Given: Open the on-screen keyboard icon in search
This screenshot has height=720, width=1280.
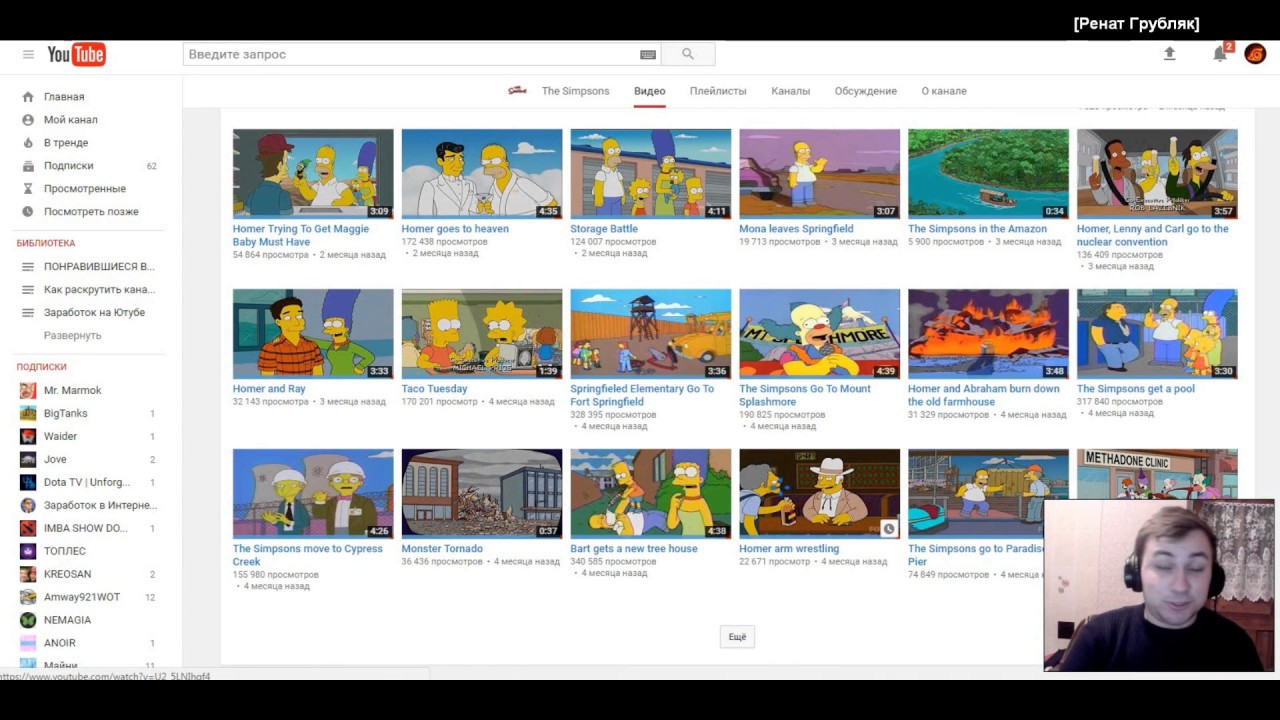Looking at the screenshot, I should click(647, 55).
